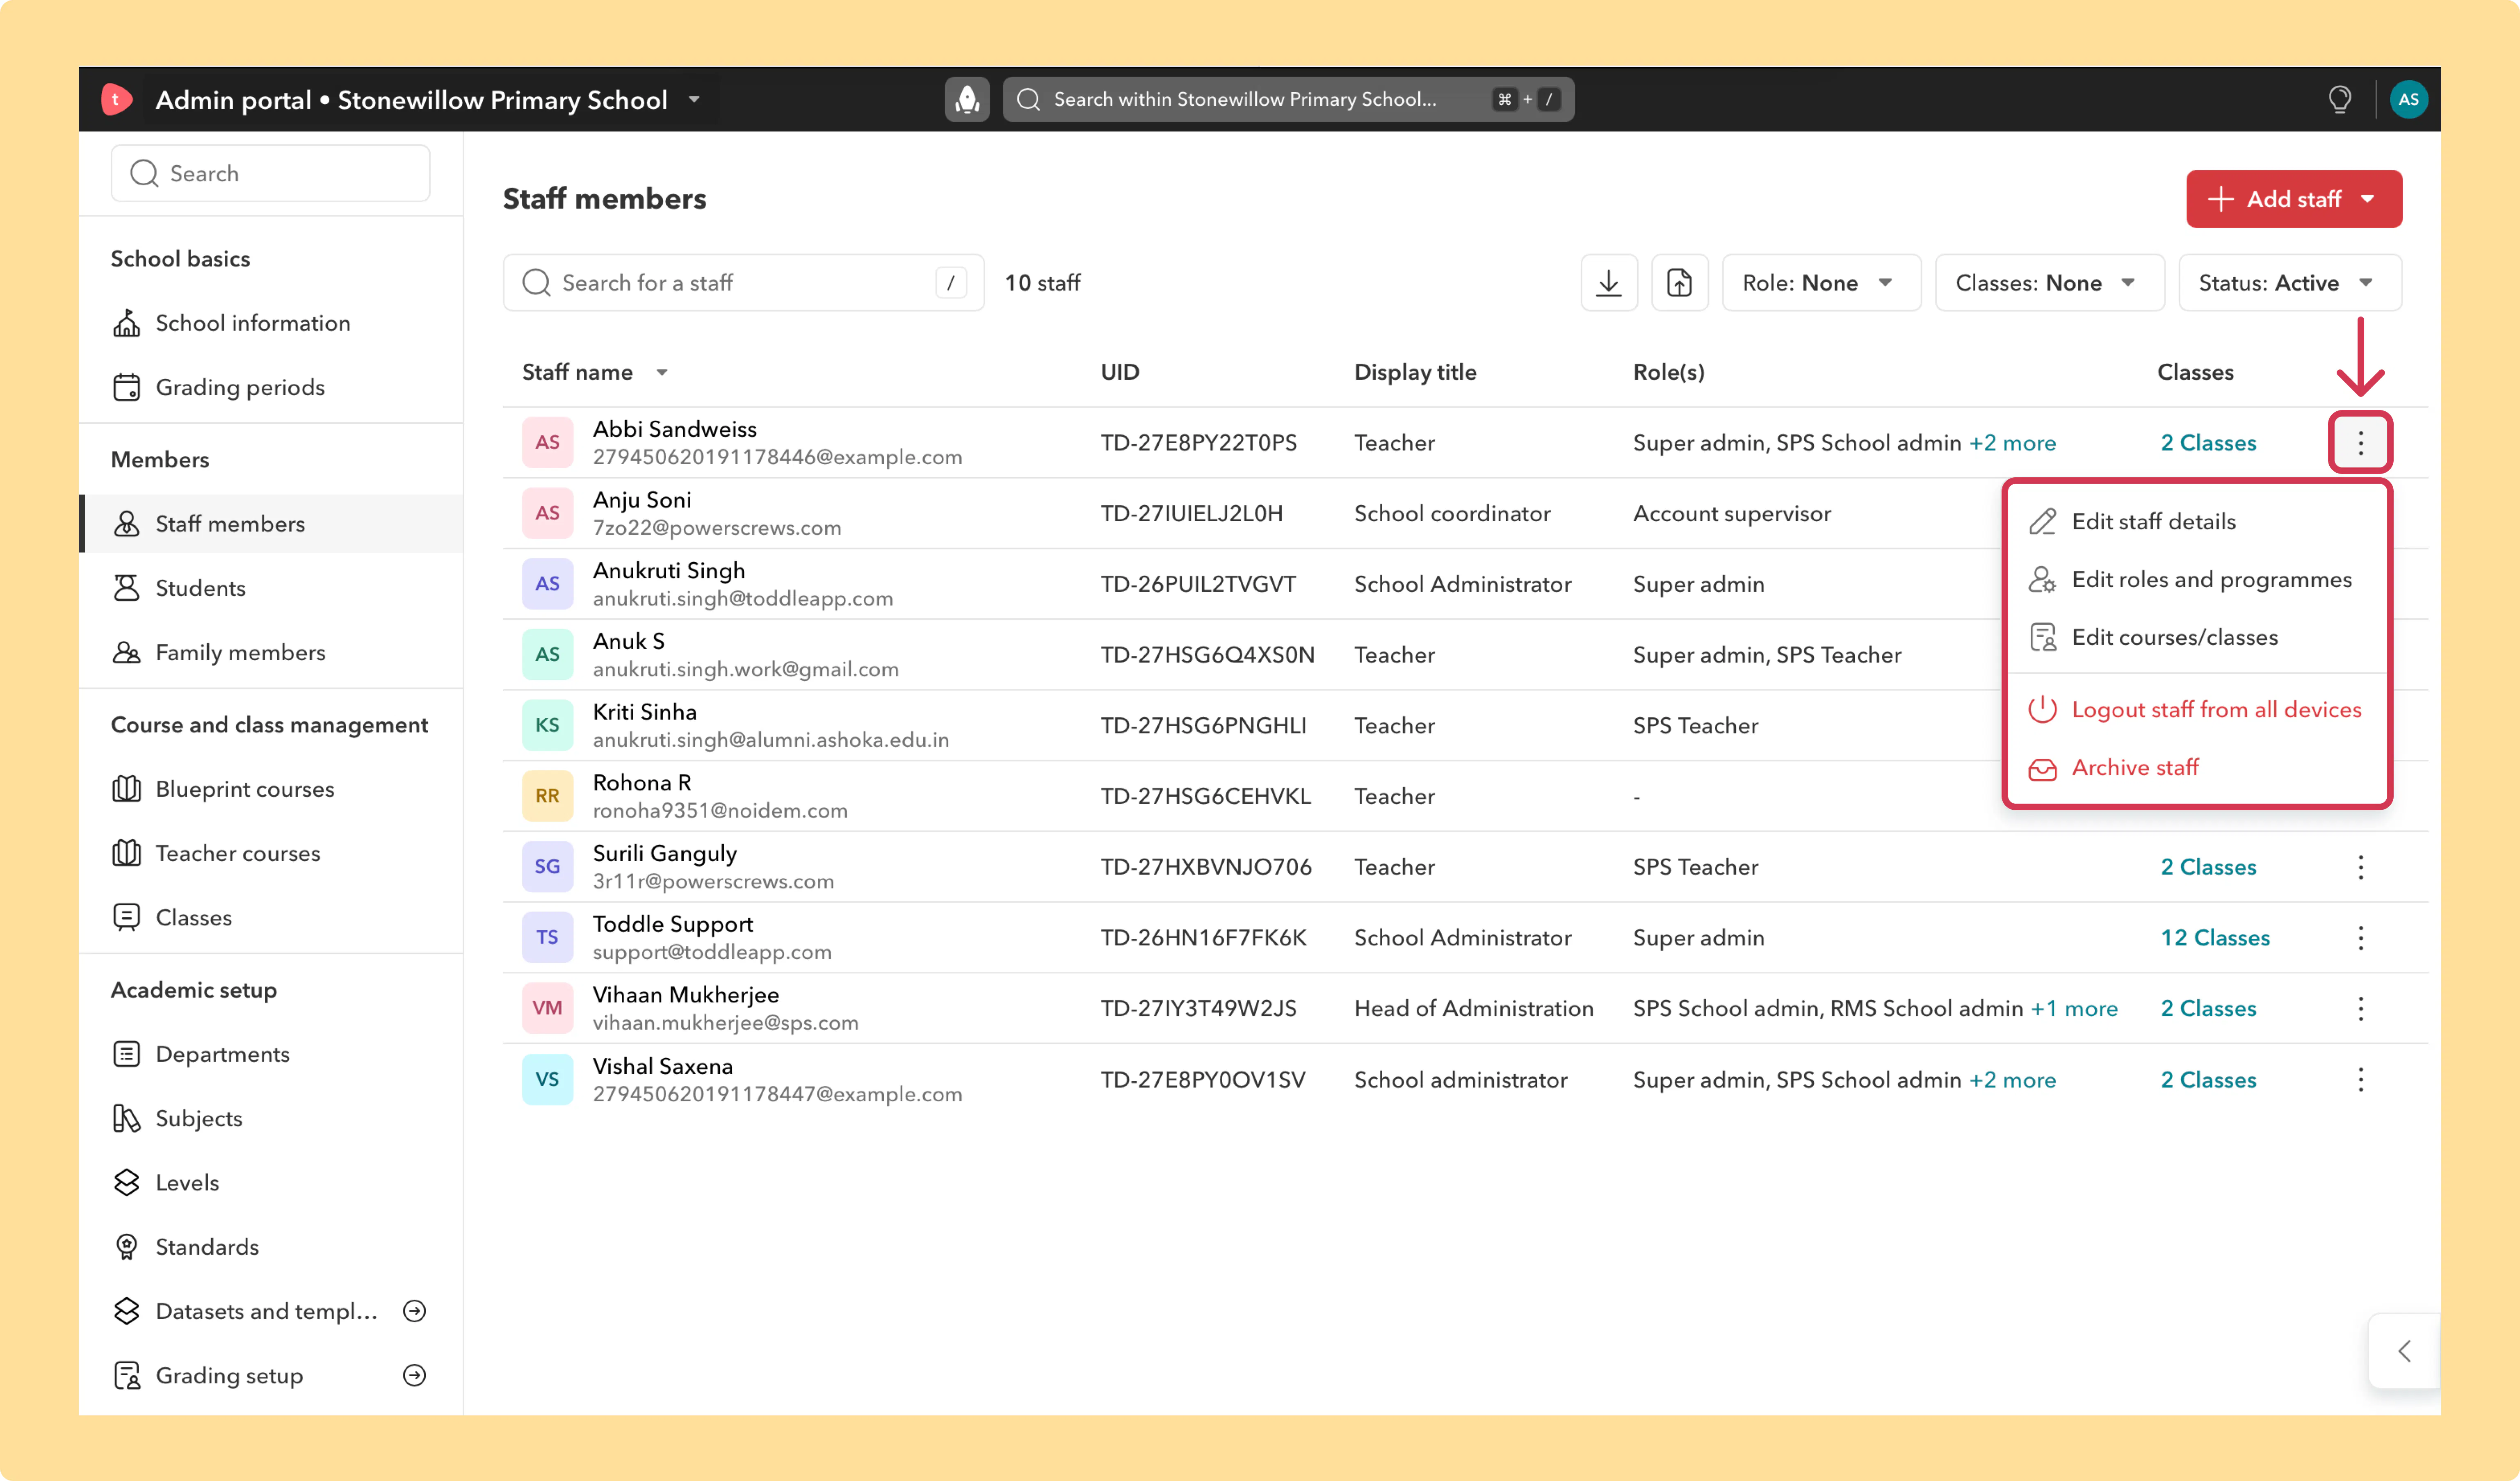
Task: Select Logout staff from all devices
Action: [x=2196, y=710]
